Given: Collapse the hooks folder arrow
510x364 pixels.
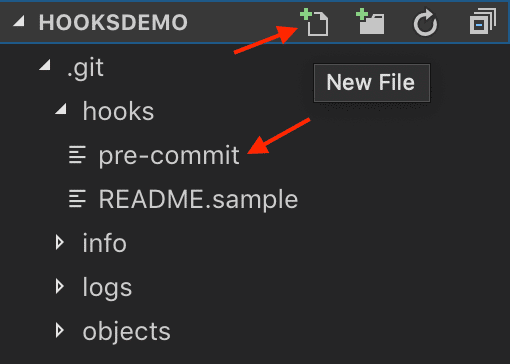Looking at the screenshot, I should (x=61, y=109).
